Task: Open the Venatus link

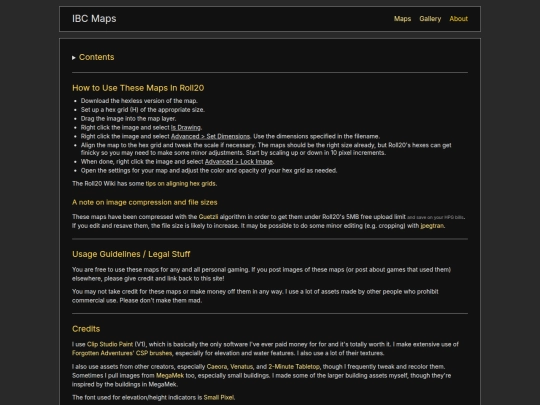Action: pos(241,367)
